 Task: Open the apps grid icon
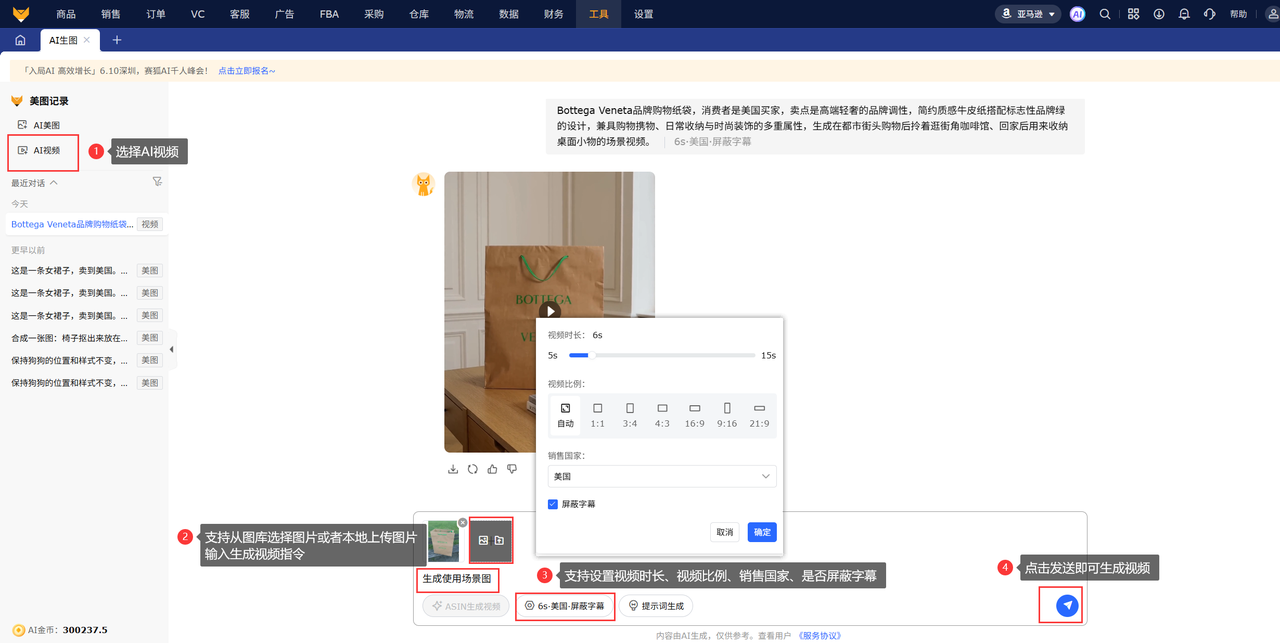coord(1133,14)
